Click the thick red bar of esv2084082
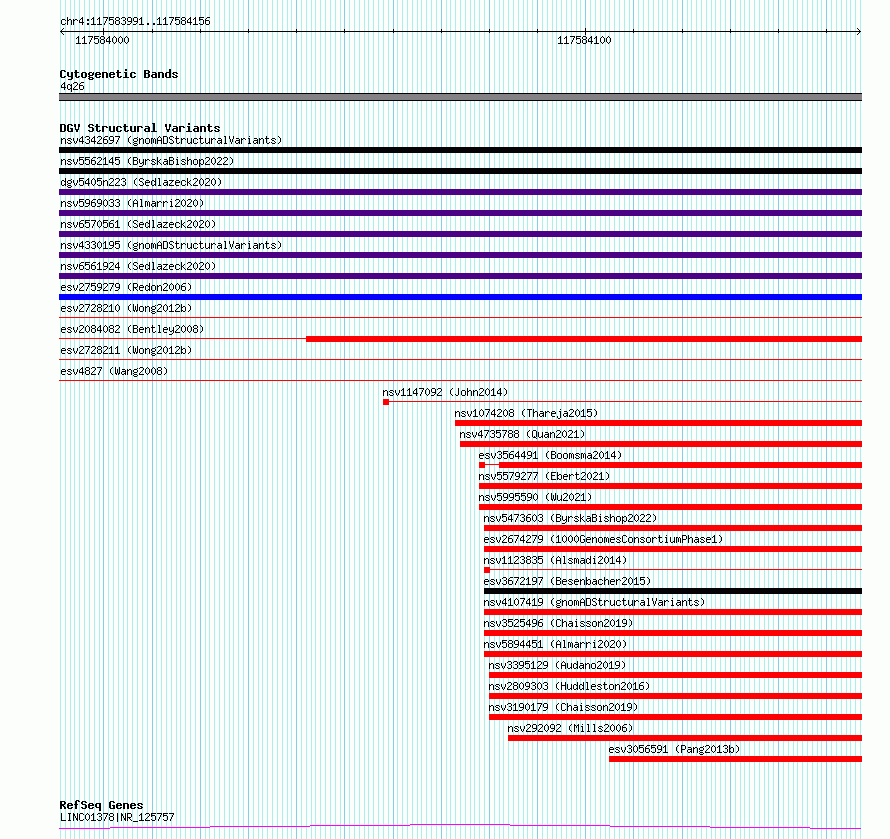 click(584, 339)
